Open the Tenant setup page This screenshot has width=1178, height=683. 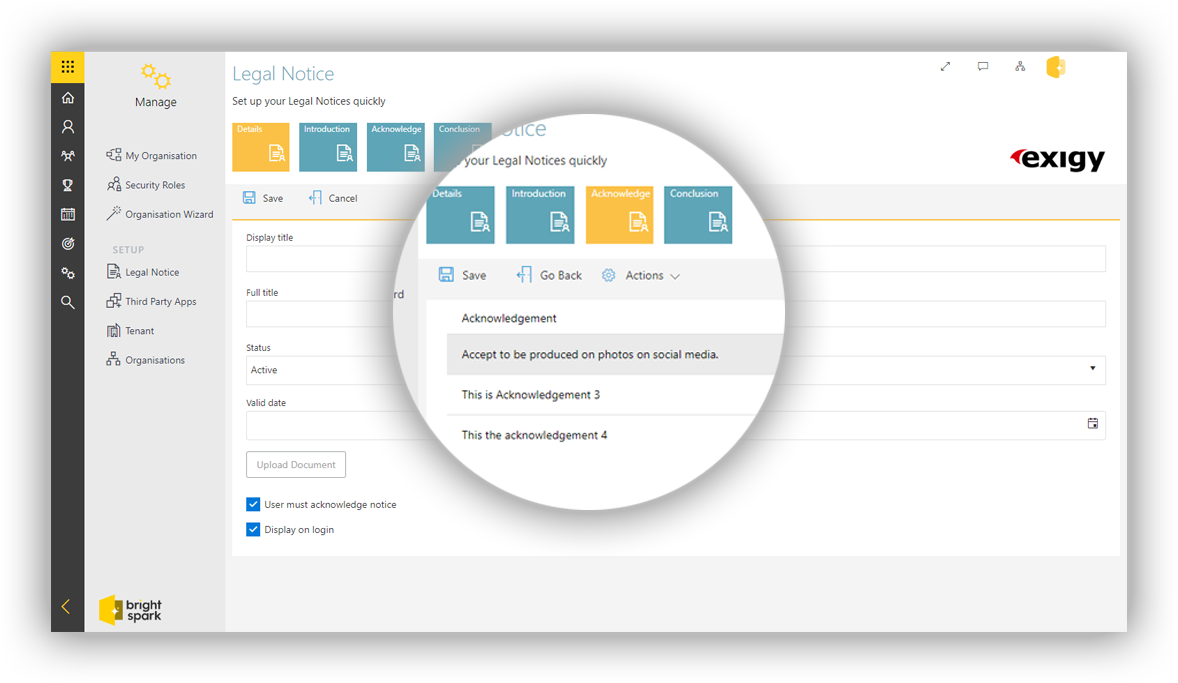(130, 331)
